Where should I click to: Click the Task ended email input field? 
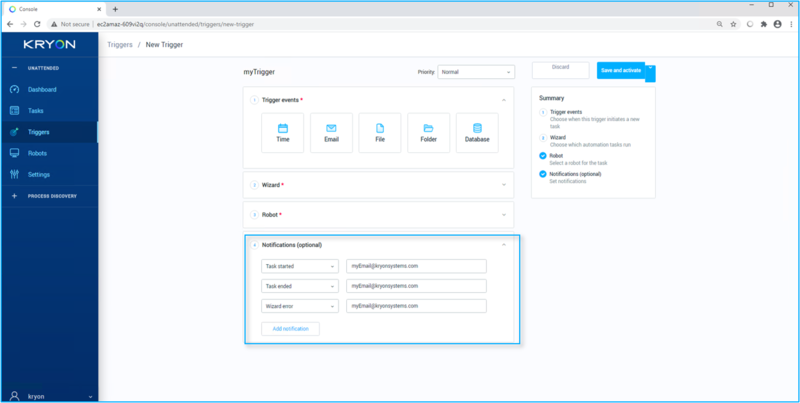416,286
